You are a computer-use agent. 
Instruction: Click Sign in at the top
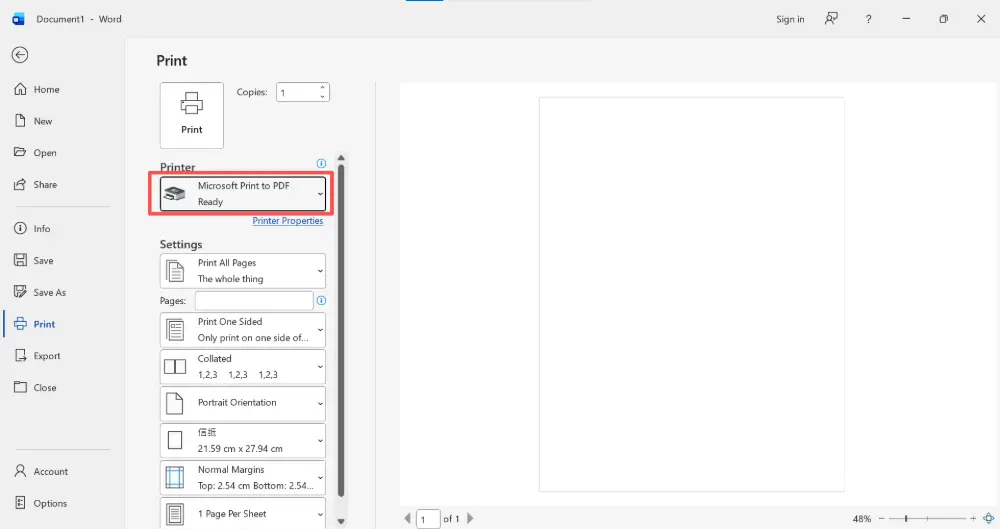click(790, 19)
